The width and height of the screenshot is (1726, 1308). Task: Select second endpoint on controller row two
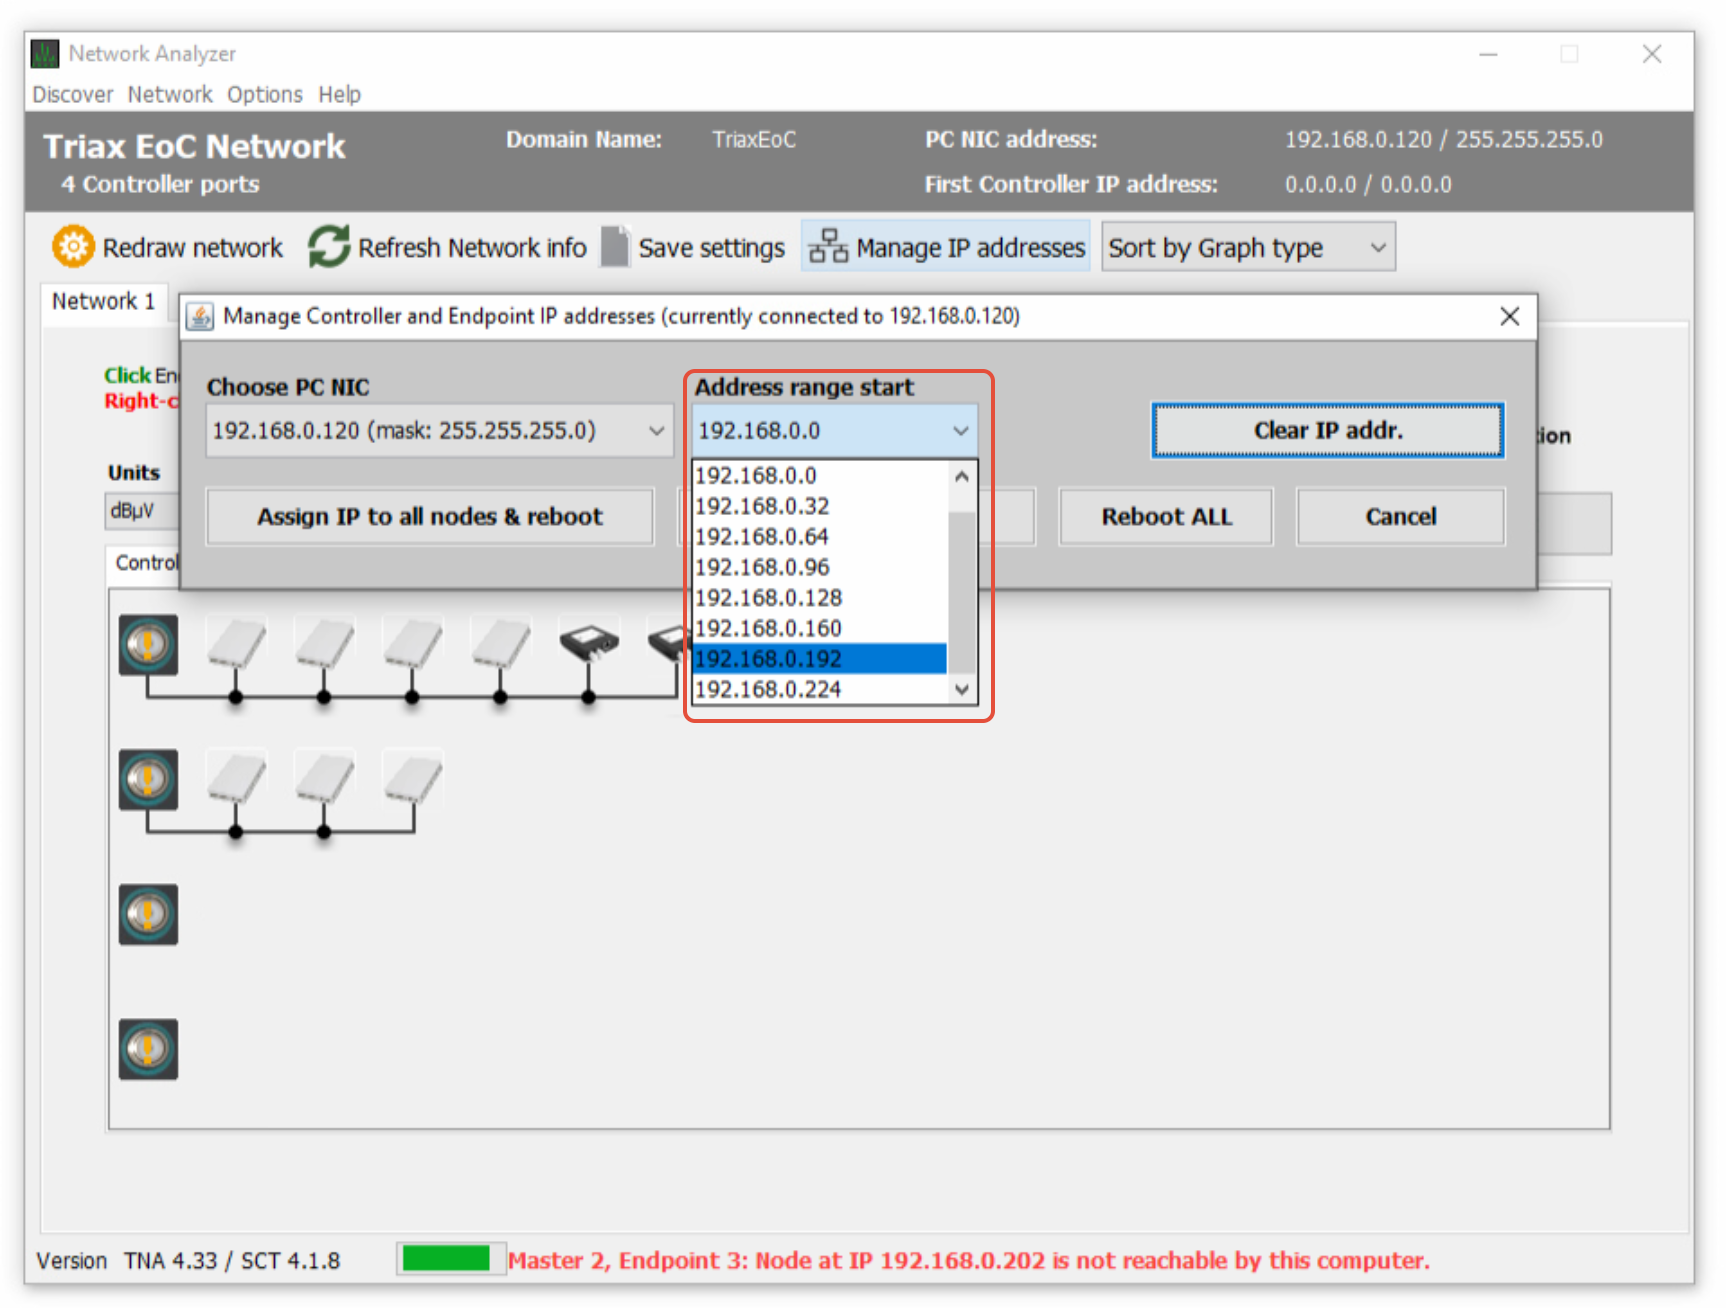324,778
